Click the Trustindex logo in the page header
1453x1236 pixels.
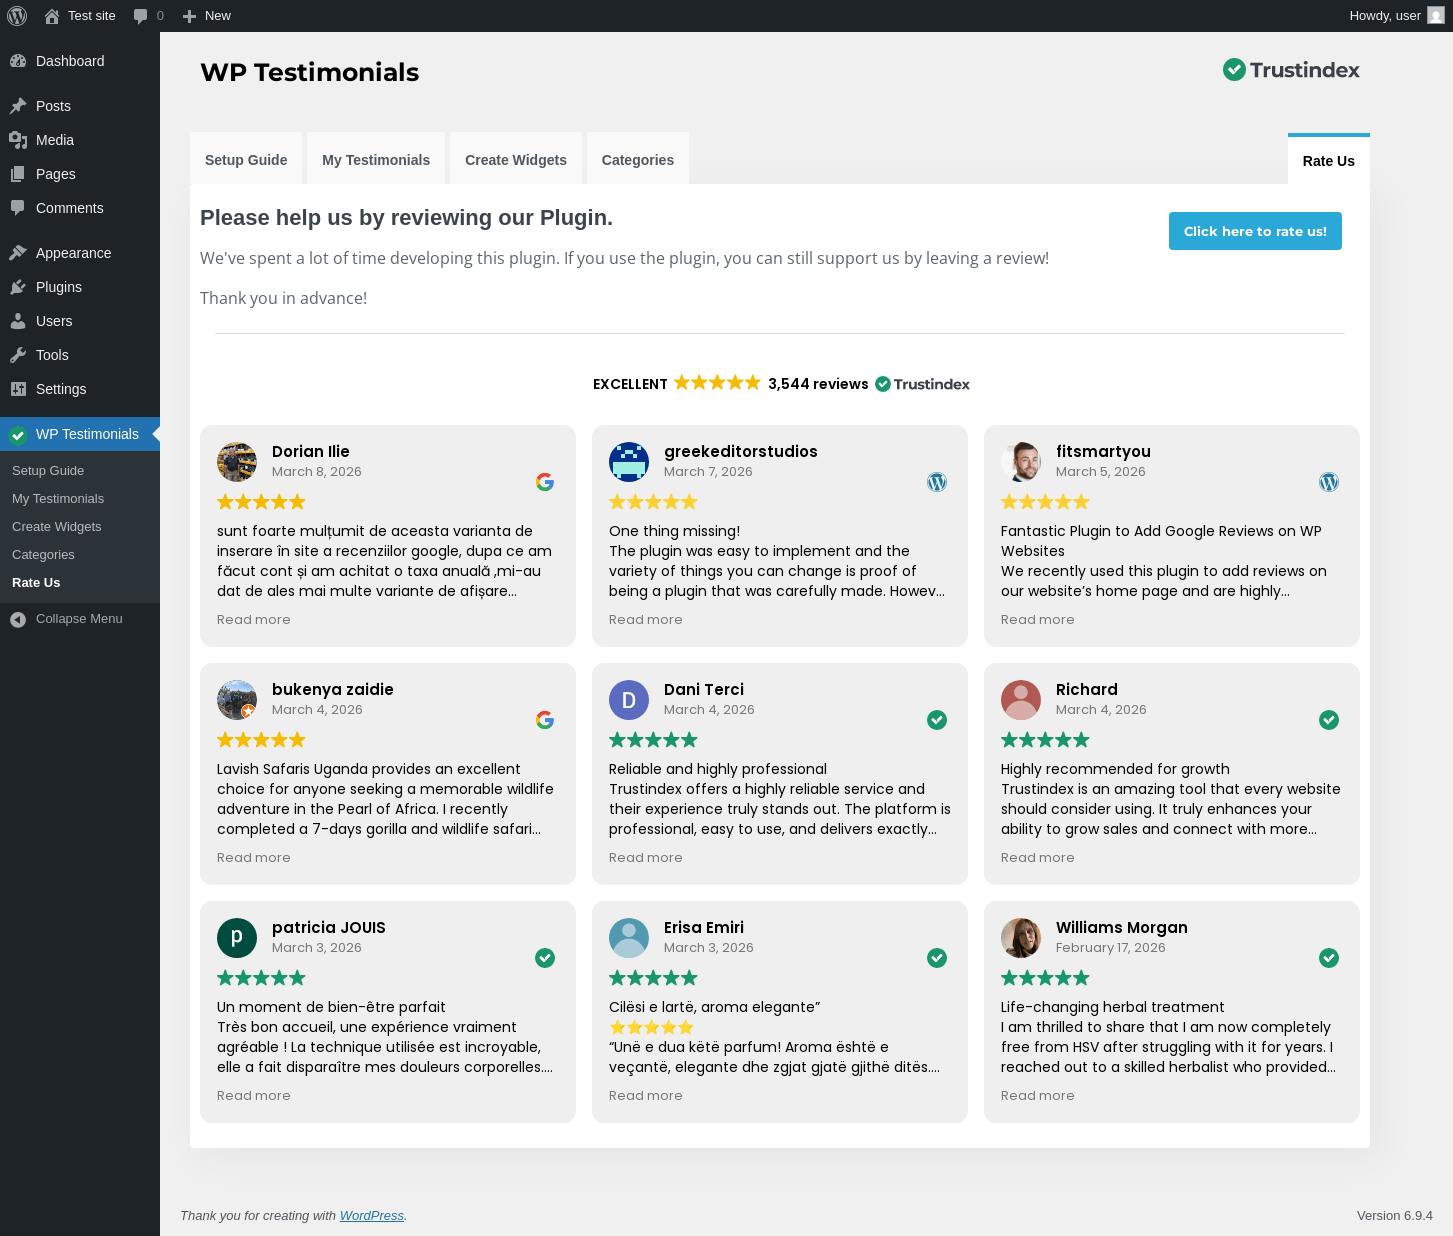pos(1291,70)
